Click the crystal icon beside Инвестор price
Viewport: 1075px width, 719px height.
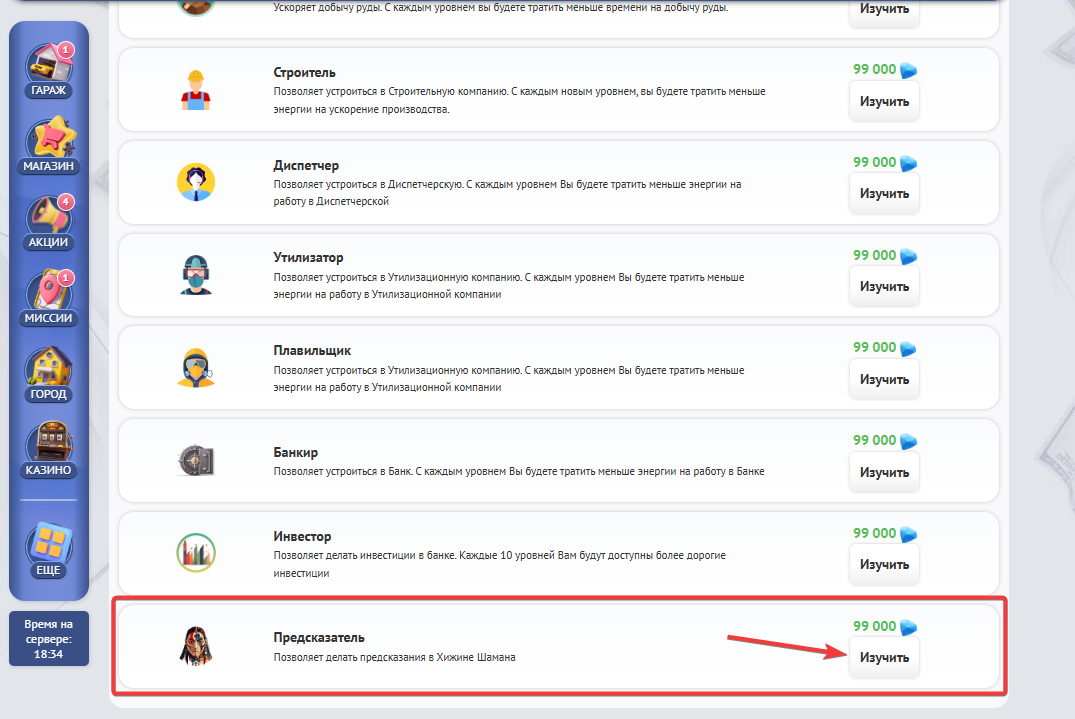(x=908, y=534)
